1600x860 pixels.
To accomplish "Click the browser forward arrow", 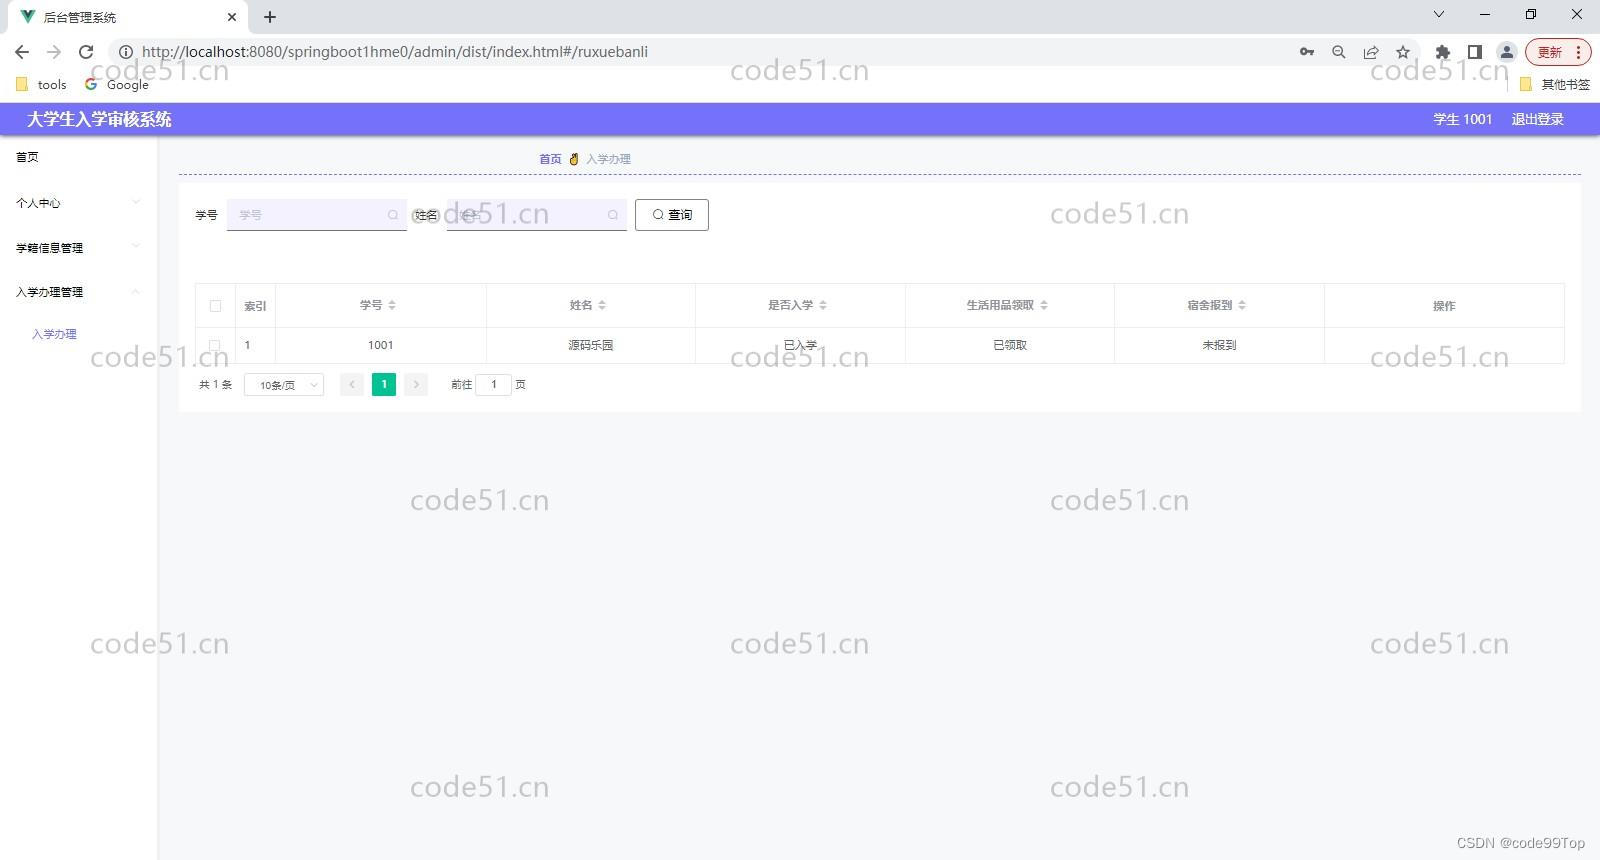I will pos(54,52).
